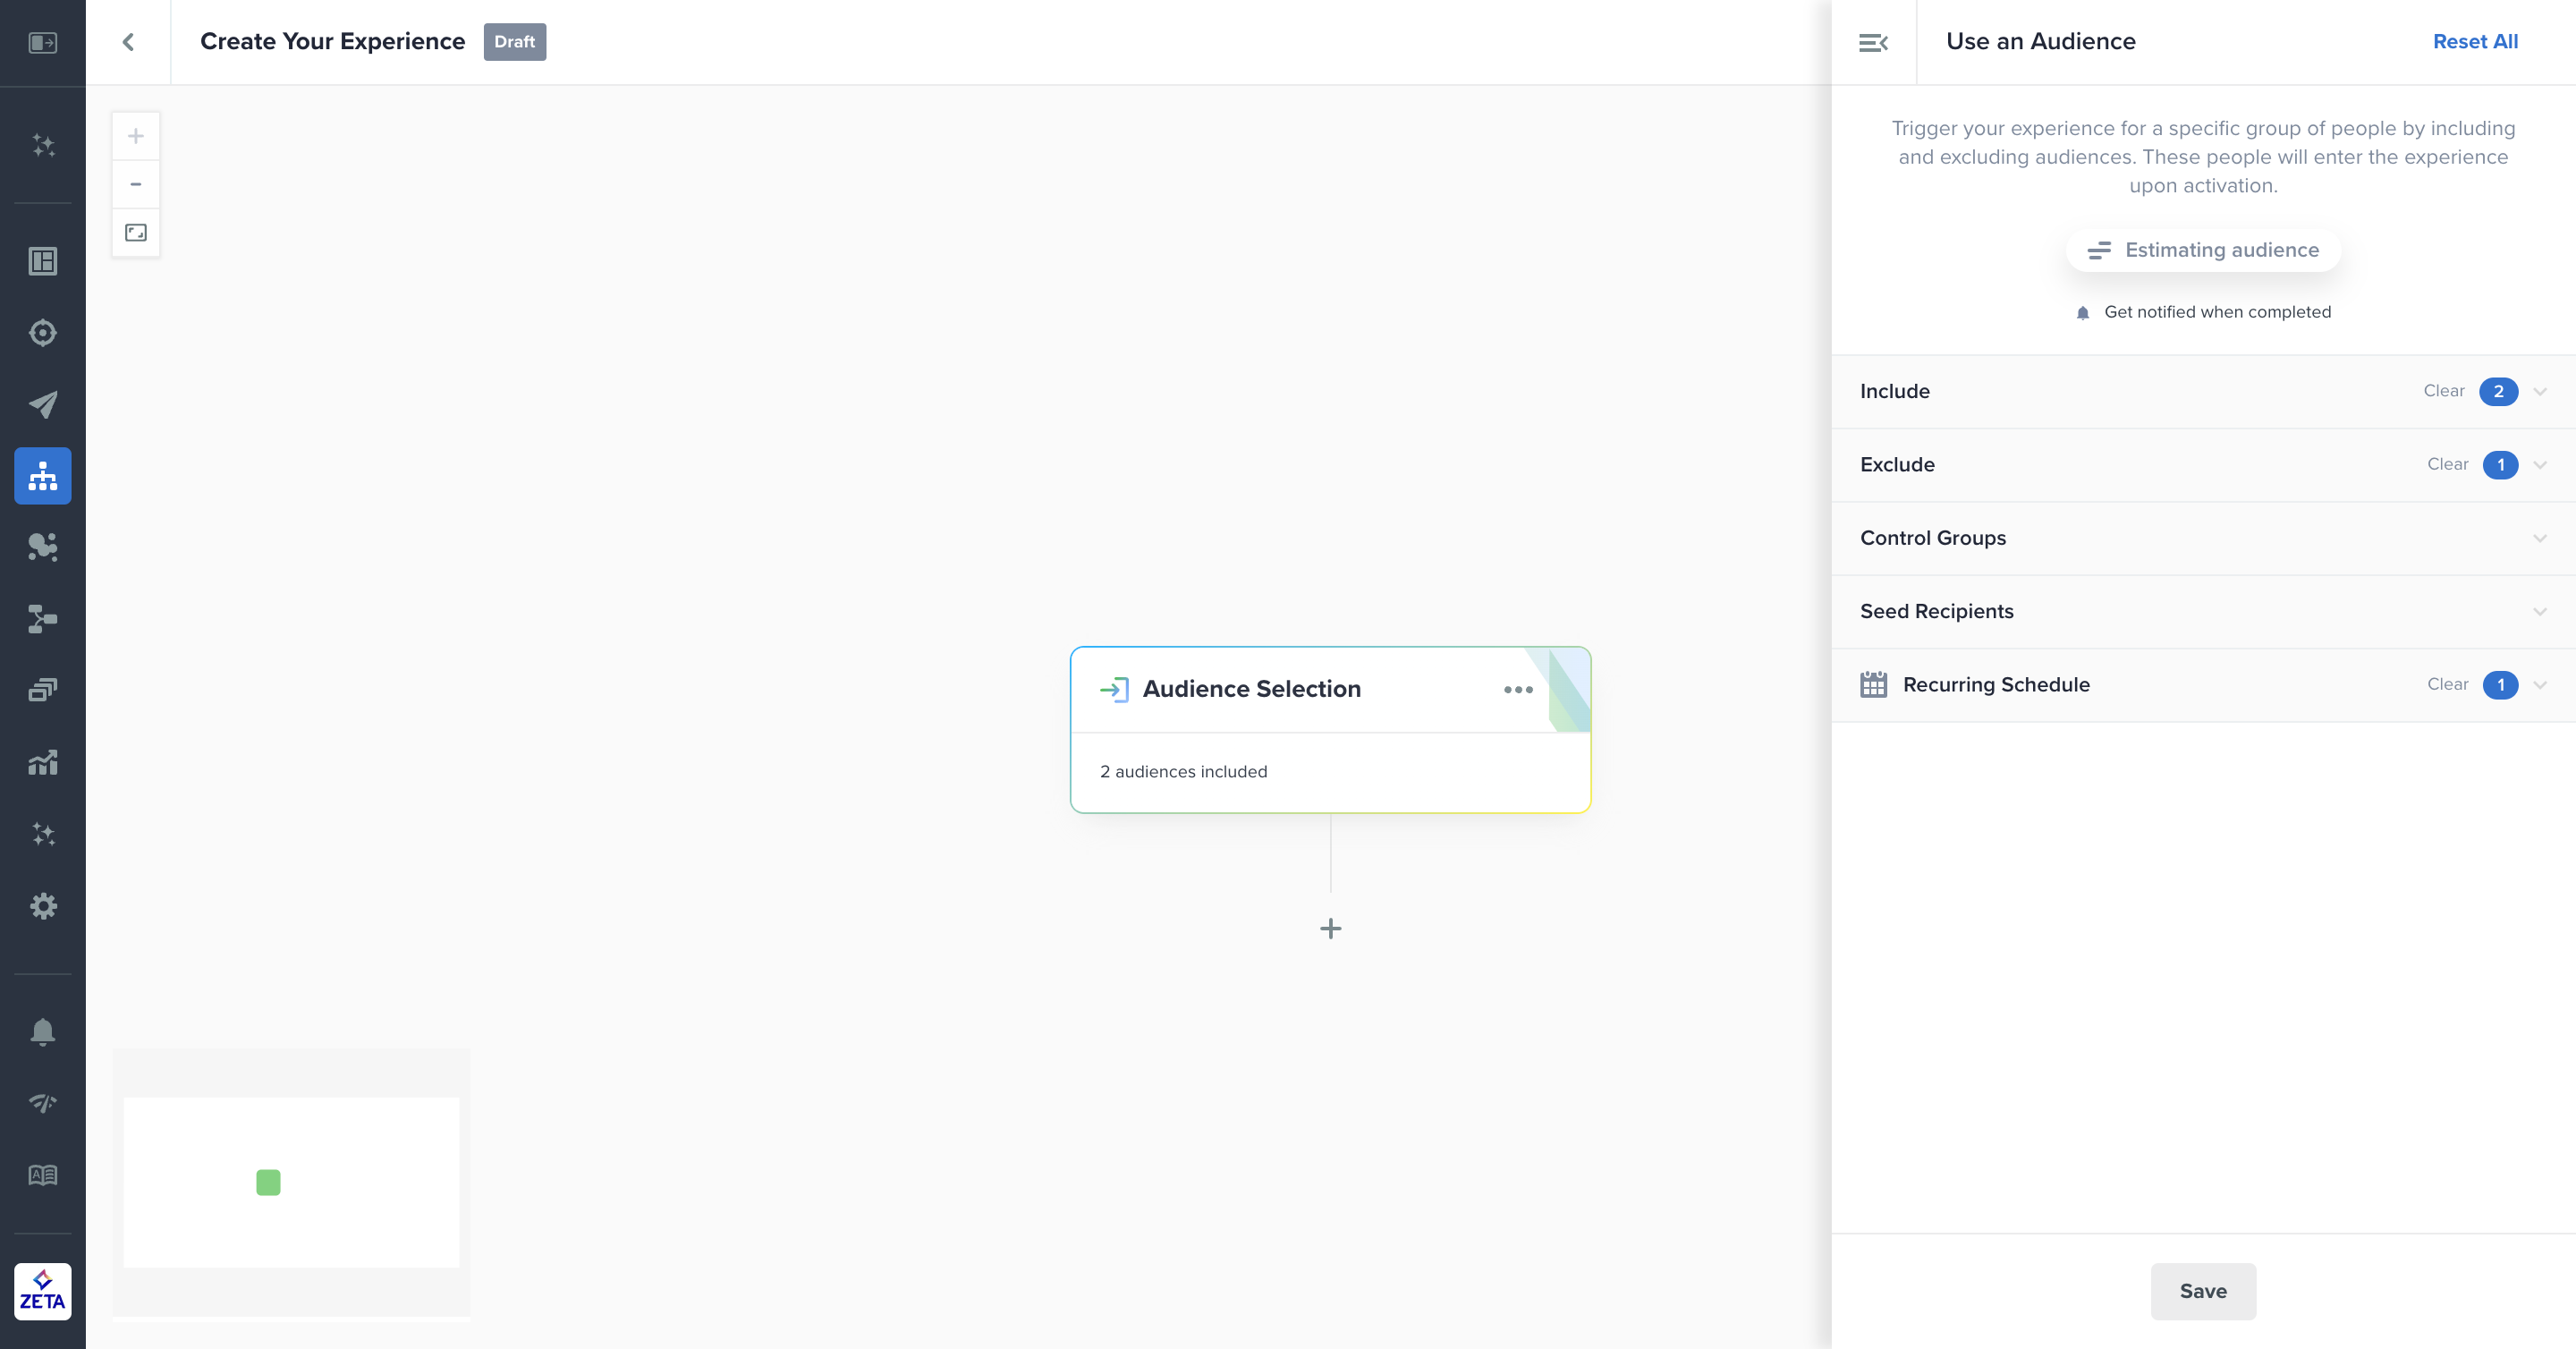Click the back arrow in the header
This screenshot has height=1349, width=2576.
click(128, 42)
